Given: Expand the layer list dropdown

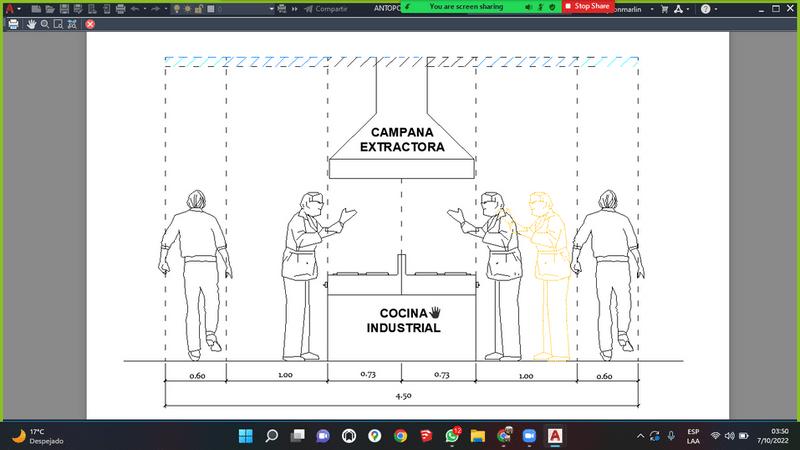Looking at the screenshot, I should (271, 9).
